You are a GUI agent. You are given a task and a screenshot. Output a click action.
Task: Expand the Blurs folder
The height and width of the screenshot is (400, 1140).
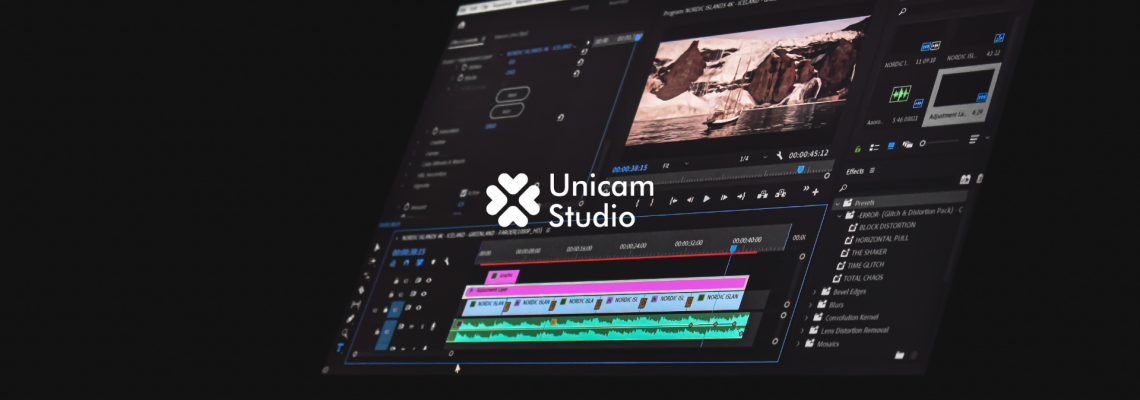coord(811,305)
